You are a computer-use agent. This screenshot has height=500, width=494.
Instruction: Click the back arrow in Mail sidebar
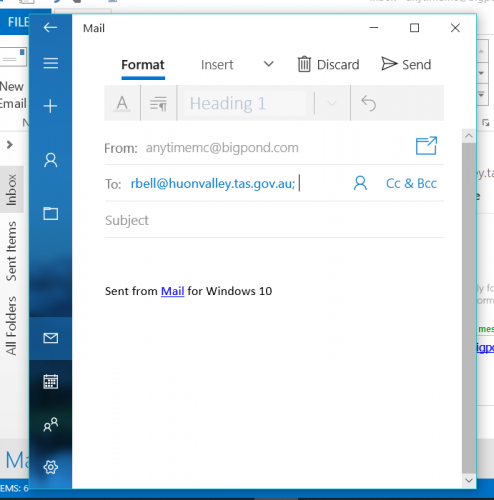click(50, 27)
